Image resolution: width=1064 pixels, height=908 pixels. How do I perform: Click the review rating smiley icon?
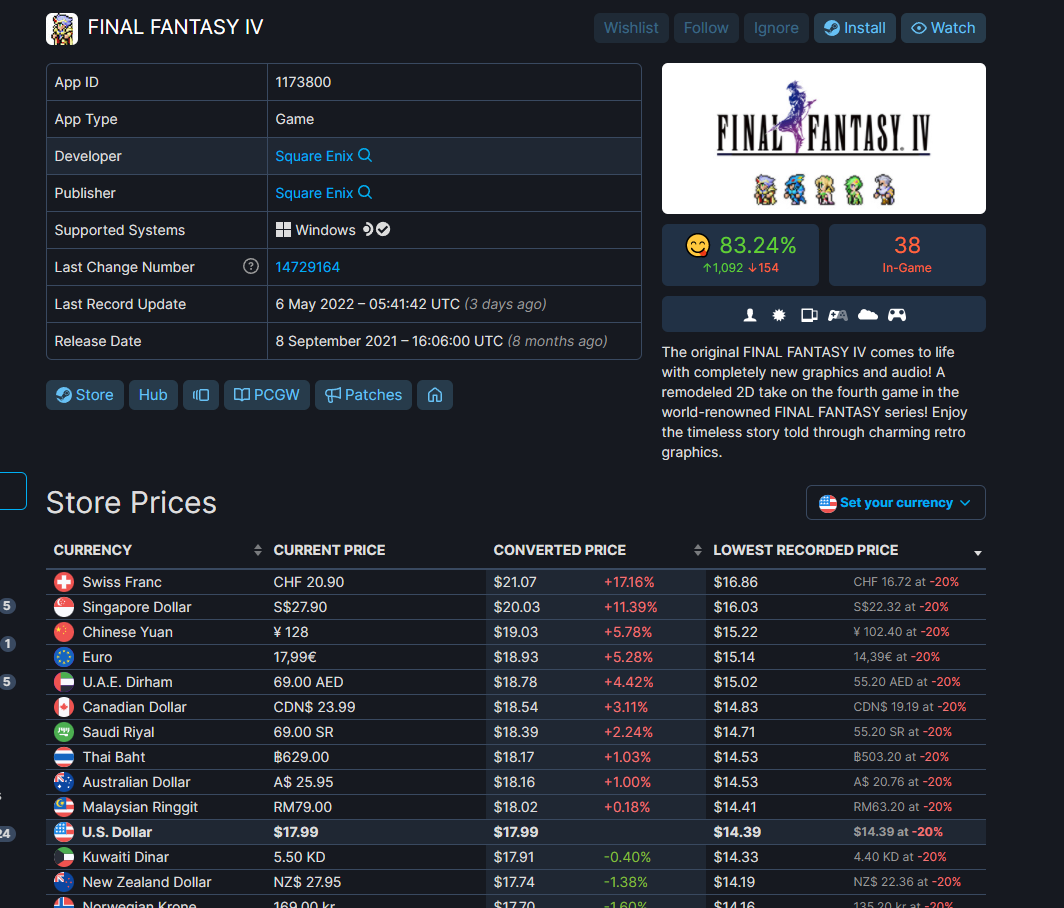pyautogui.click(x=698, y=245)
